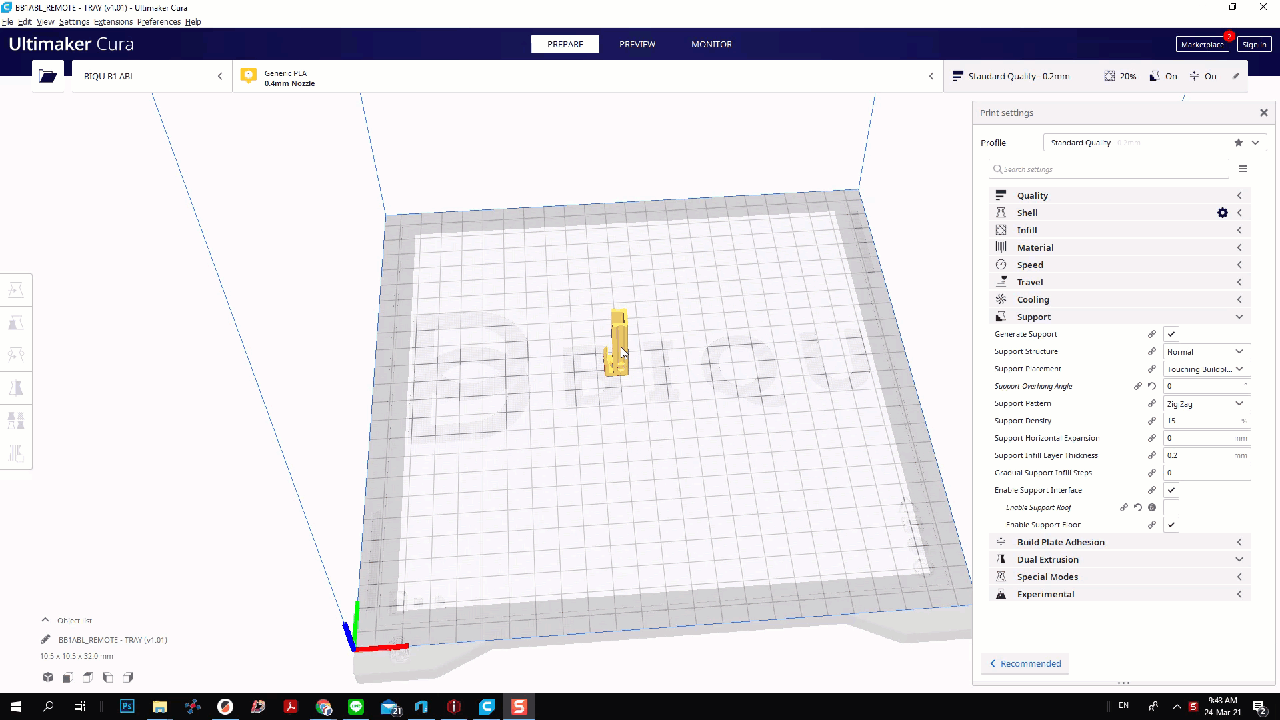This screenshot has height=720, width=1280.
Task: Open the Marketplace
Action: 1203,45
